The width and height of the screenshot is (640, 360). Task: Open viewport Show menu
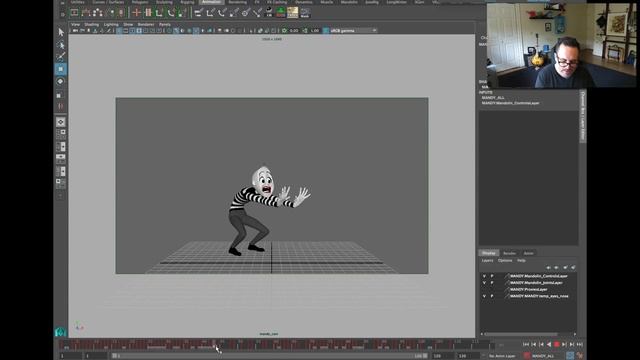click(x=128, y=24)
